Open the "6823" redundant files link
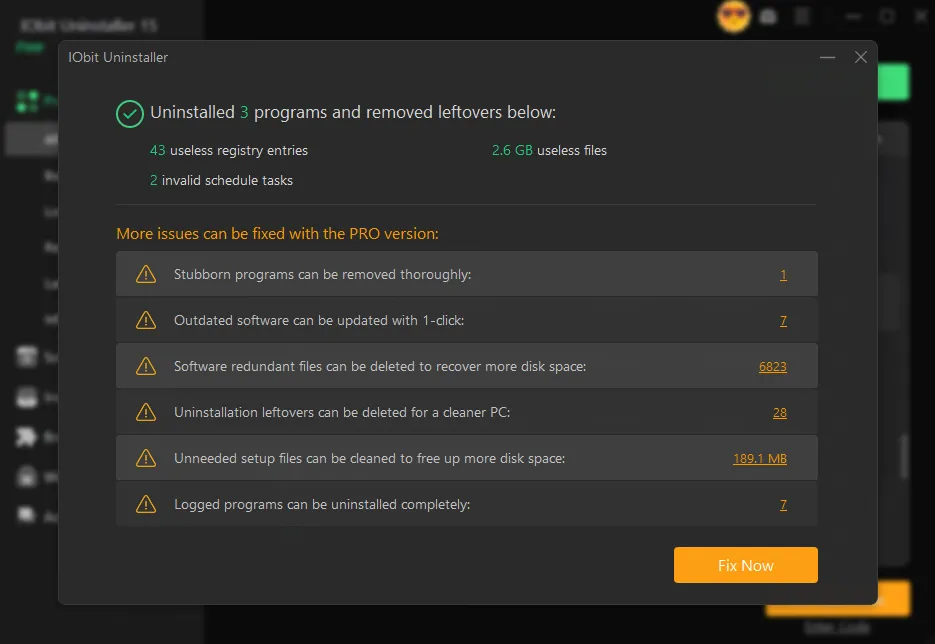935x644 pixels. point(773,366)
